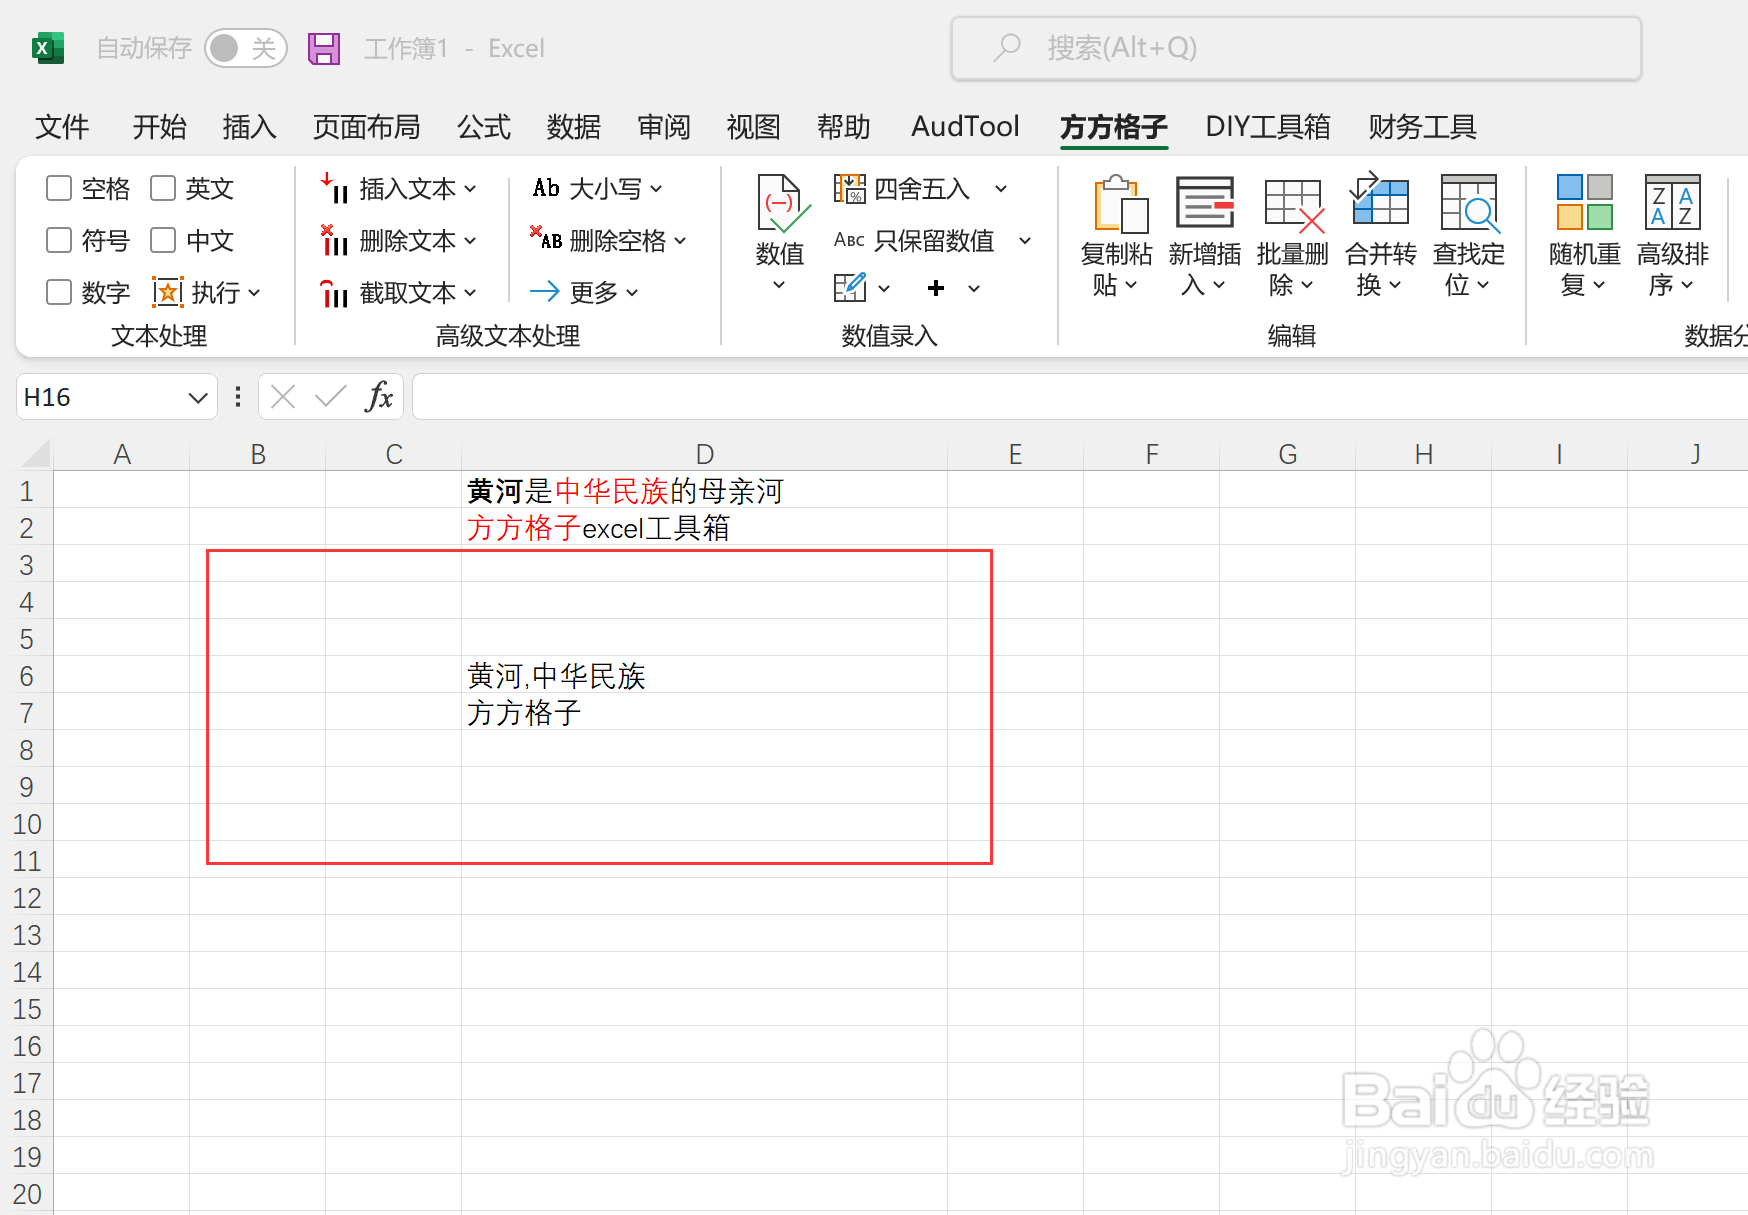Click the 随机重复 colored squares icon
The width and height of the screenshot is (1748, 1215).
[1585, 202]
